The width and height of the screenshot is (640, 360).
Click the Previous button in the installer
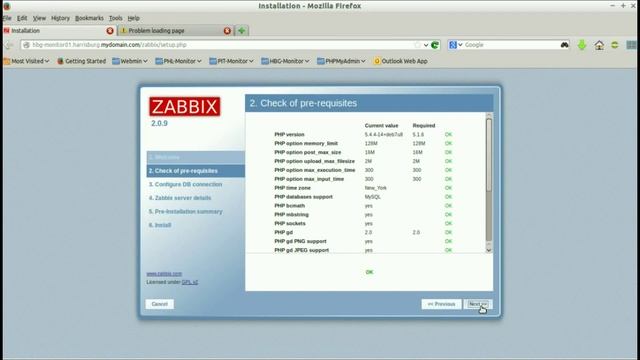tap(441, 304)
